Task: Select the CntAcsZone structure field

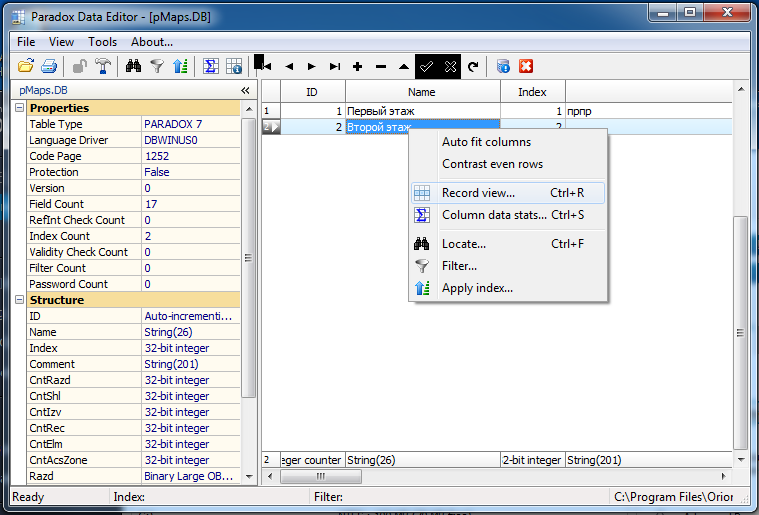Action: click(134, 460)
